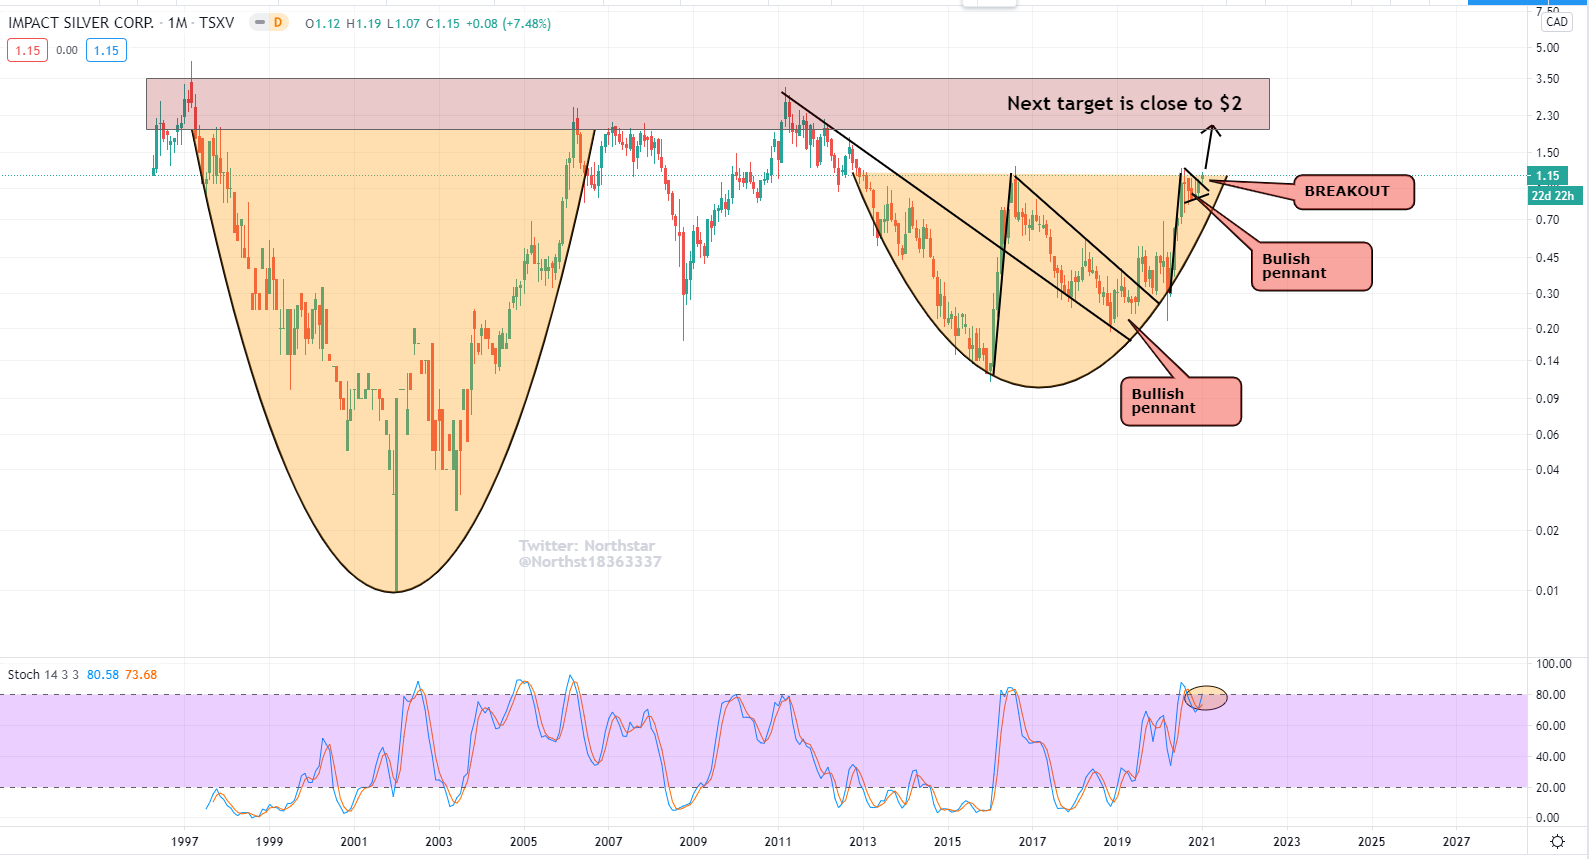Click the 2025 label on time axis
Viewport: 1589px width, 859px height.
(1371, 842)
